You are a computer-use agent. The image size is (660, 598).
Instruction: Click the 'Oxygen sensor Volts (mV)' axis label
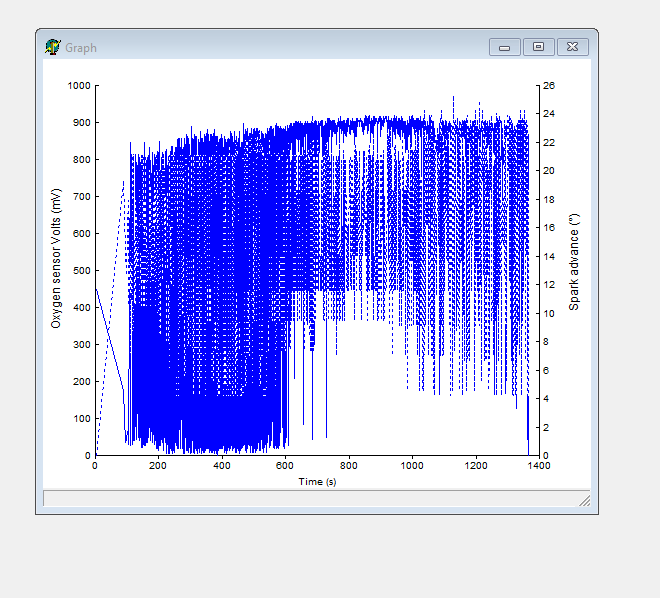pos(56,258)
